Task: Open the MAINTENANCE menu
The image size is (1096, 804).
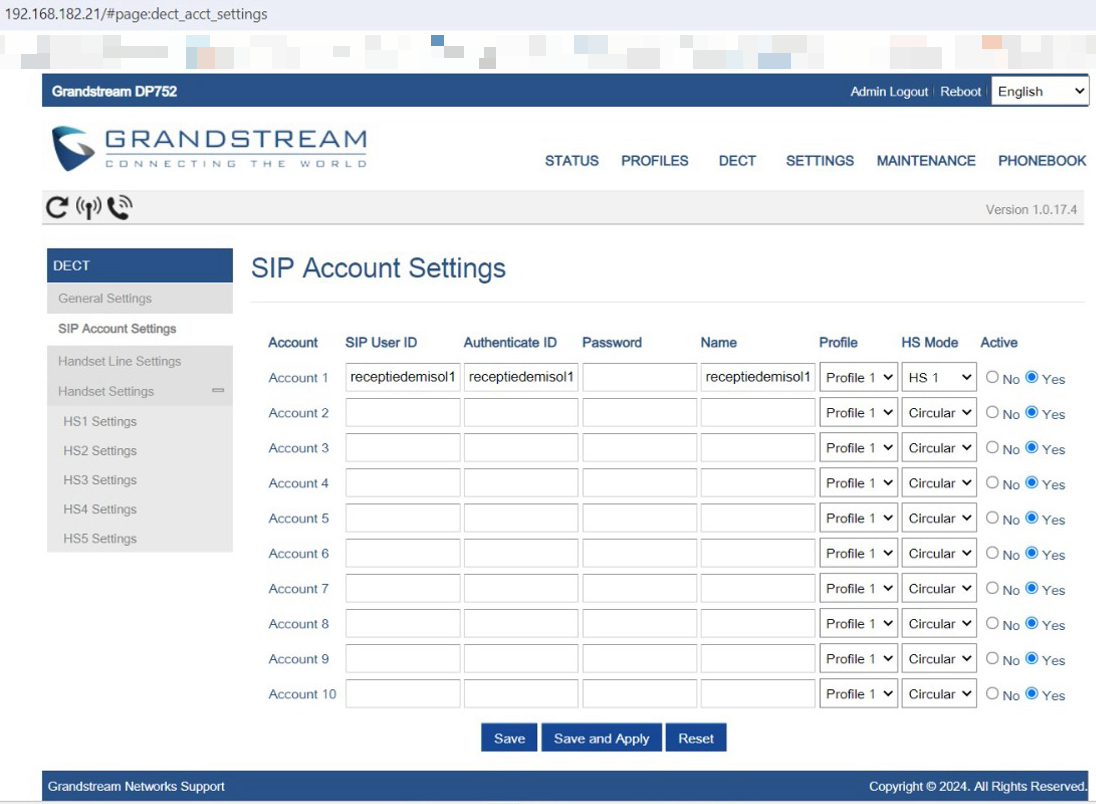Action: pyautogui.click(x=926, y=161)
